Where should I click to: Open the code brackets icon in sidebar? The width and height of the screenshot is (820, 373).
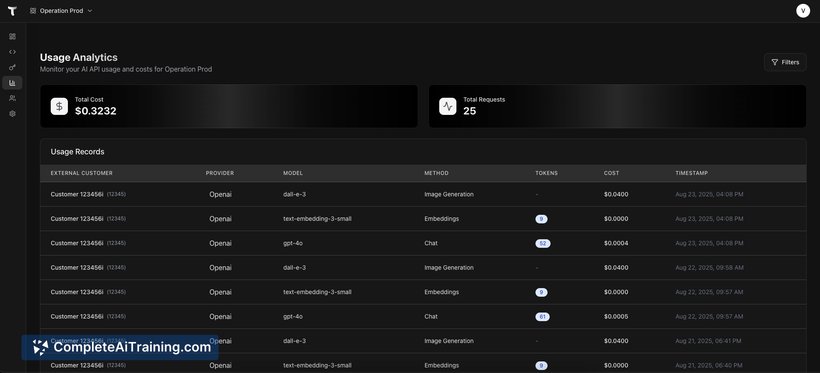[13, 52]
